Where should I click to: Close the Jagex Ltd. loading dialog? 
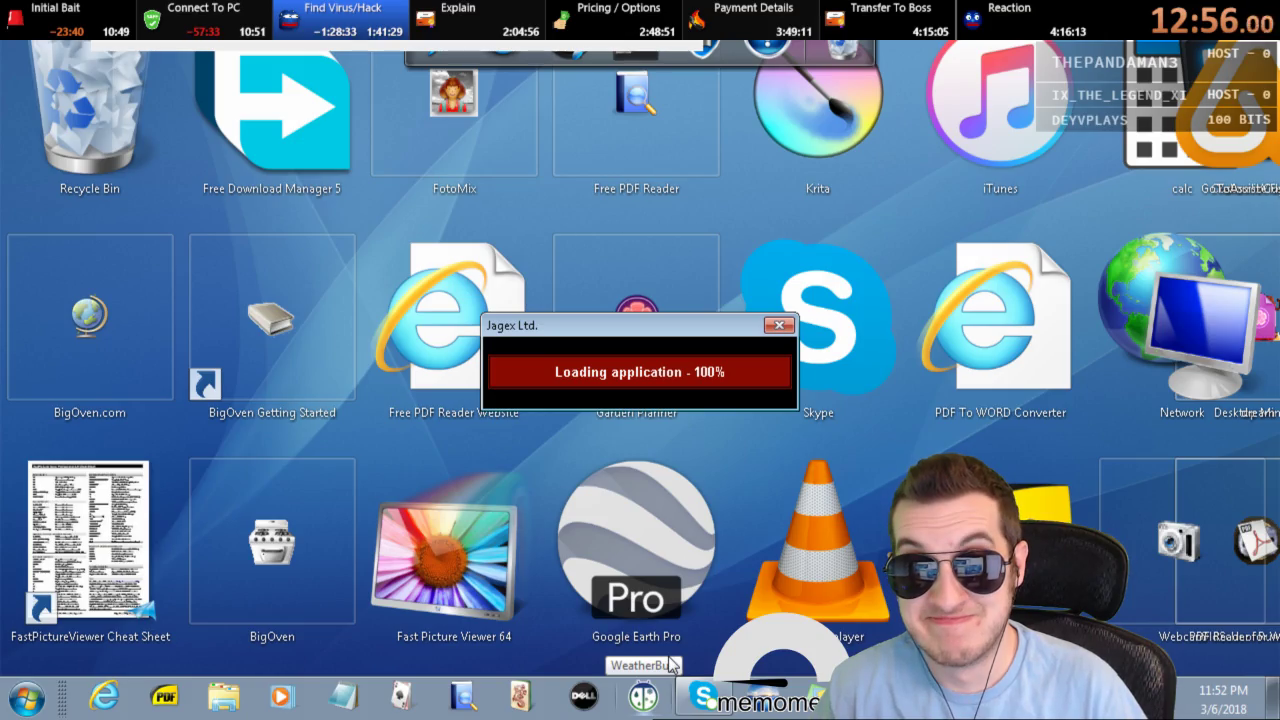click(779, 325)
